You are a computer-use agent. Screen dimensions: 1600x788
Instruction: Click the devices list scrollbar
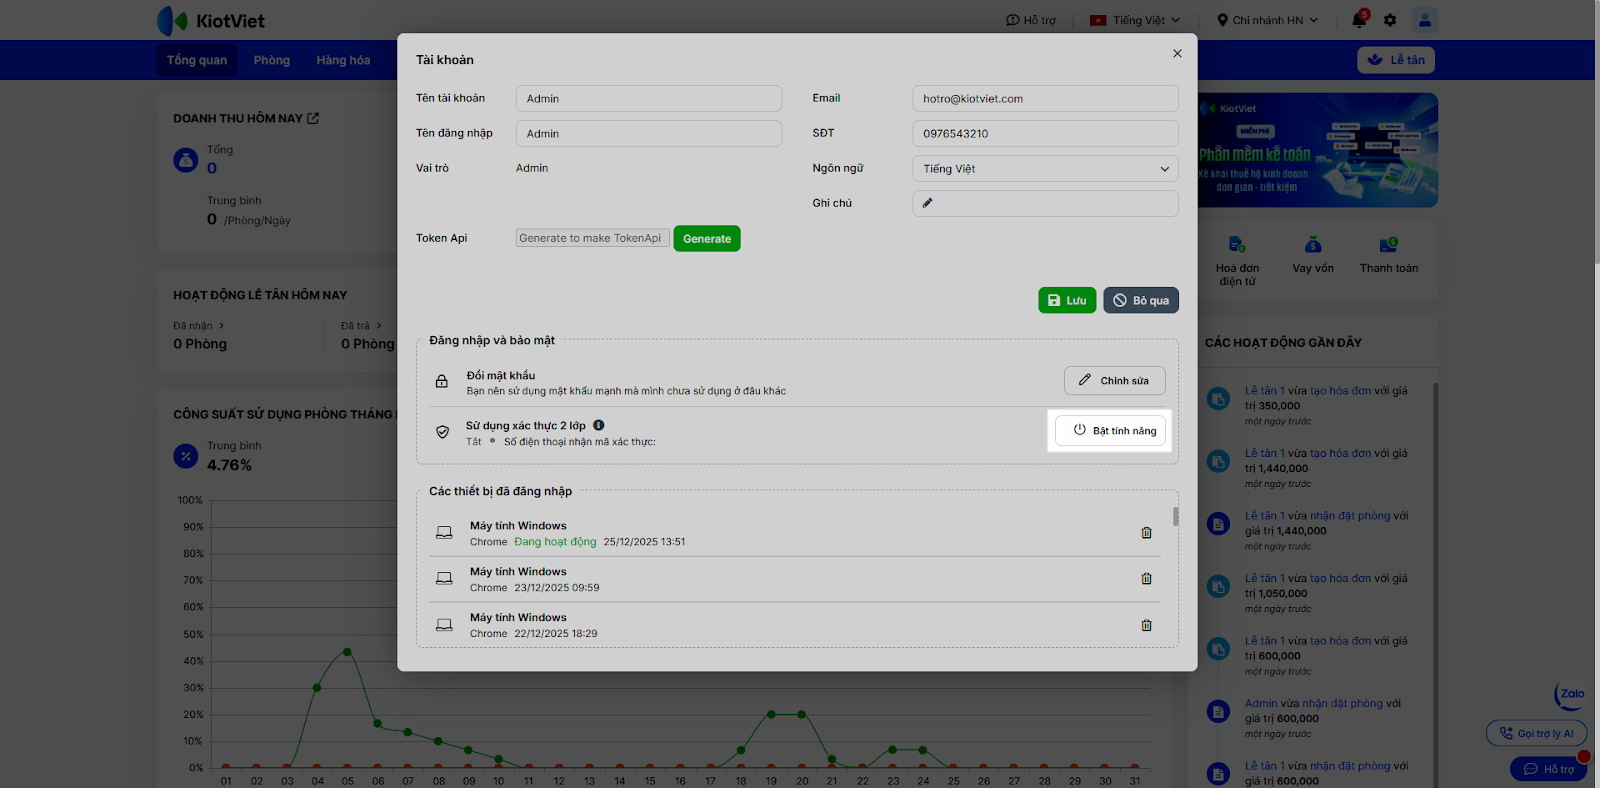(1175, 516)
